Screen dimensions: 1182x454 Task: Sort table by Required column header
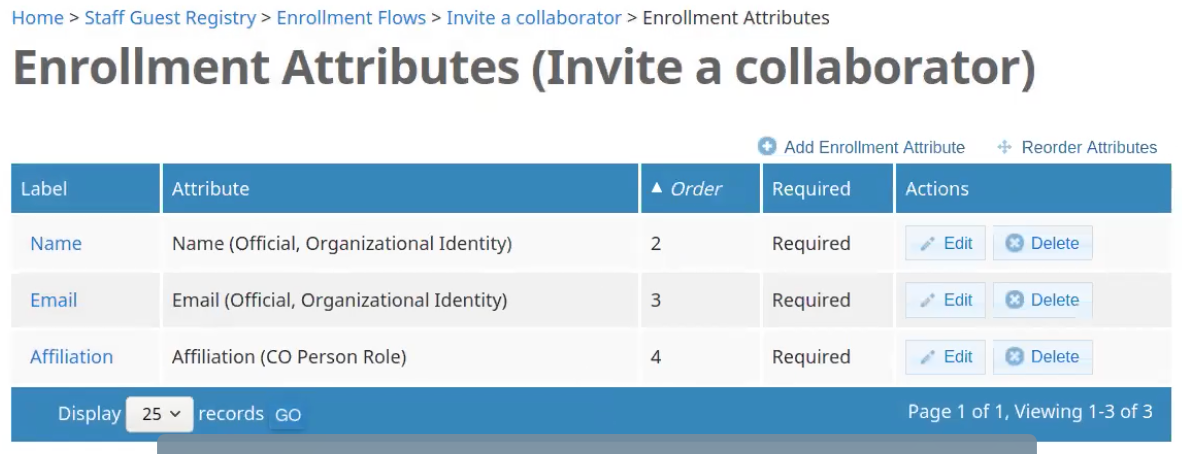coord(811,189)
